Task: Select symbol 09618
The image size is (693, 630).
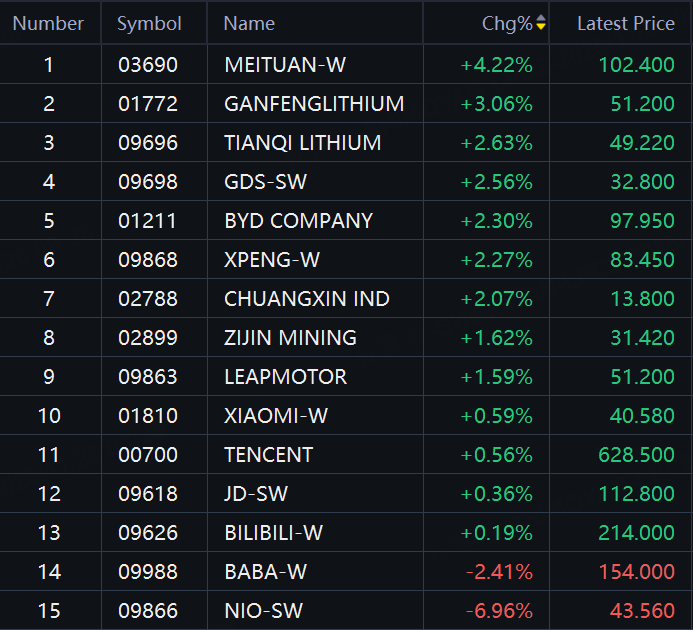Action: coord(148,493)
